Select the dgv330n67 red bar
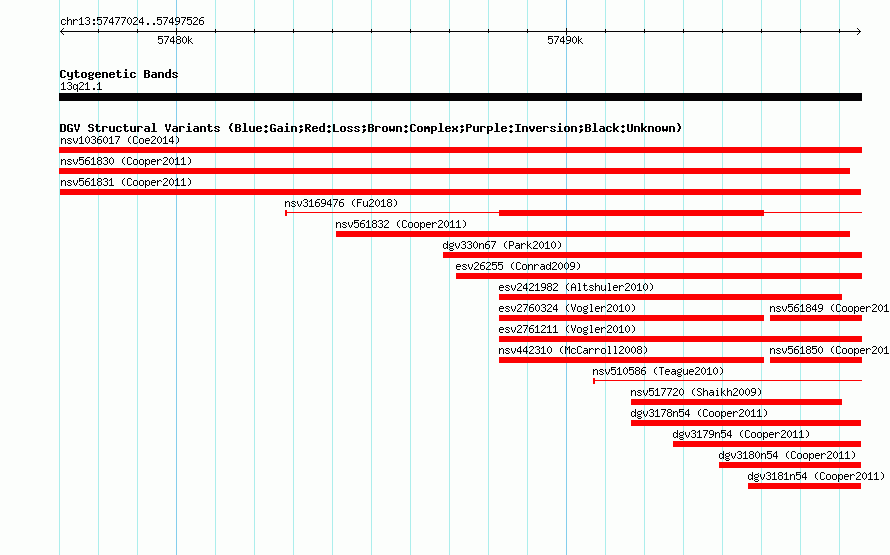Image resolution: width=890 pixels, height=555 pixels. pos(652,255)
